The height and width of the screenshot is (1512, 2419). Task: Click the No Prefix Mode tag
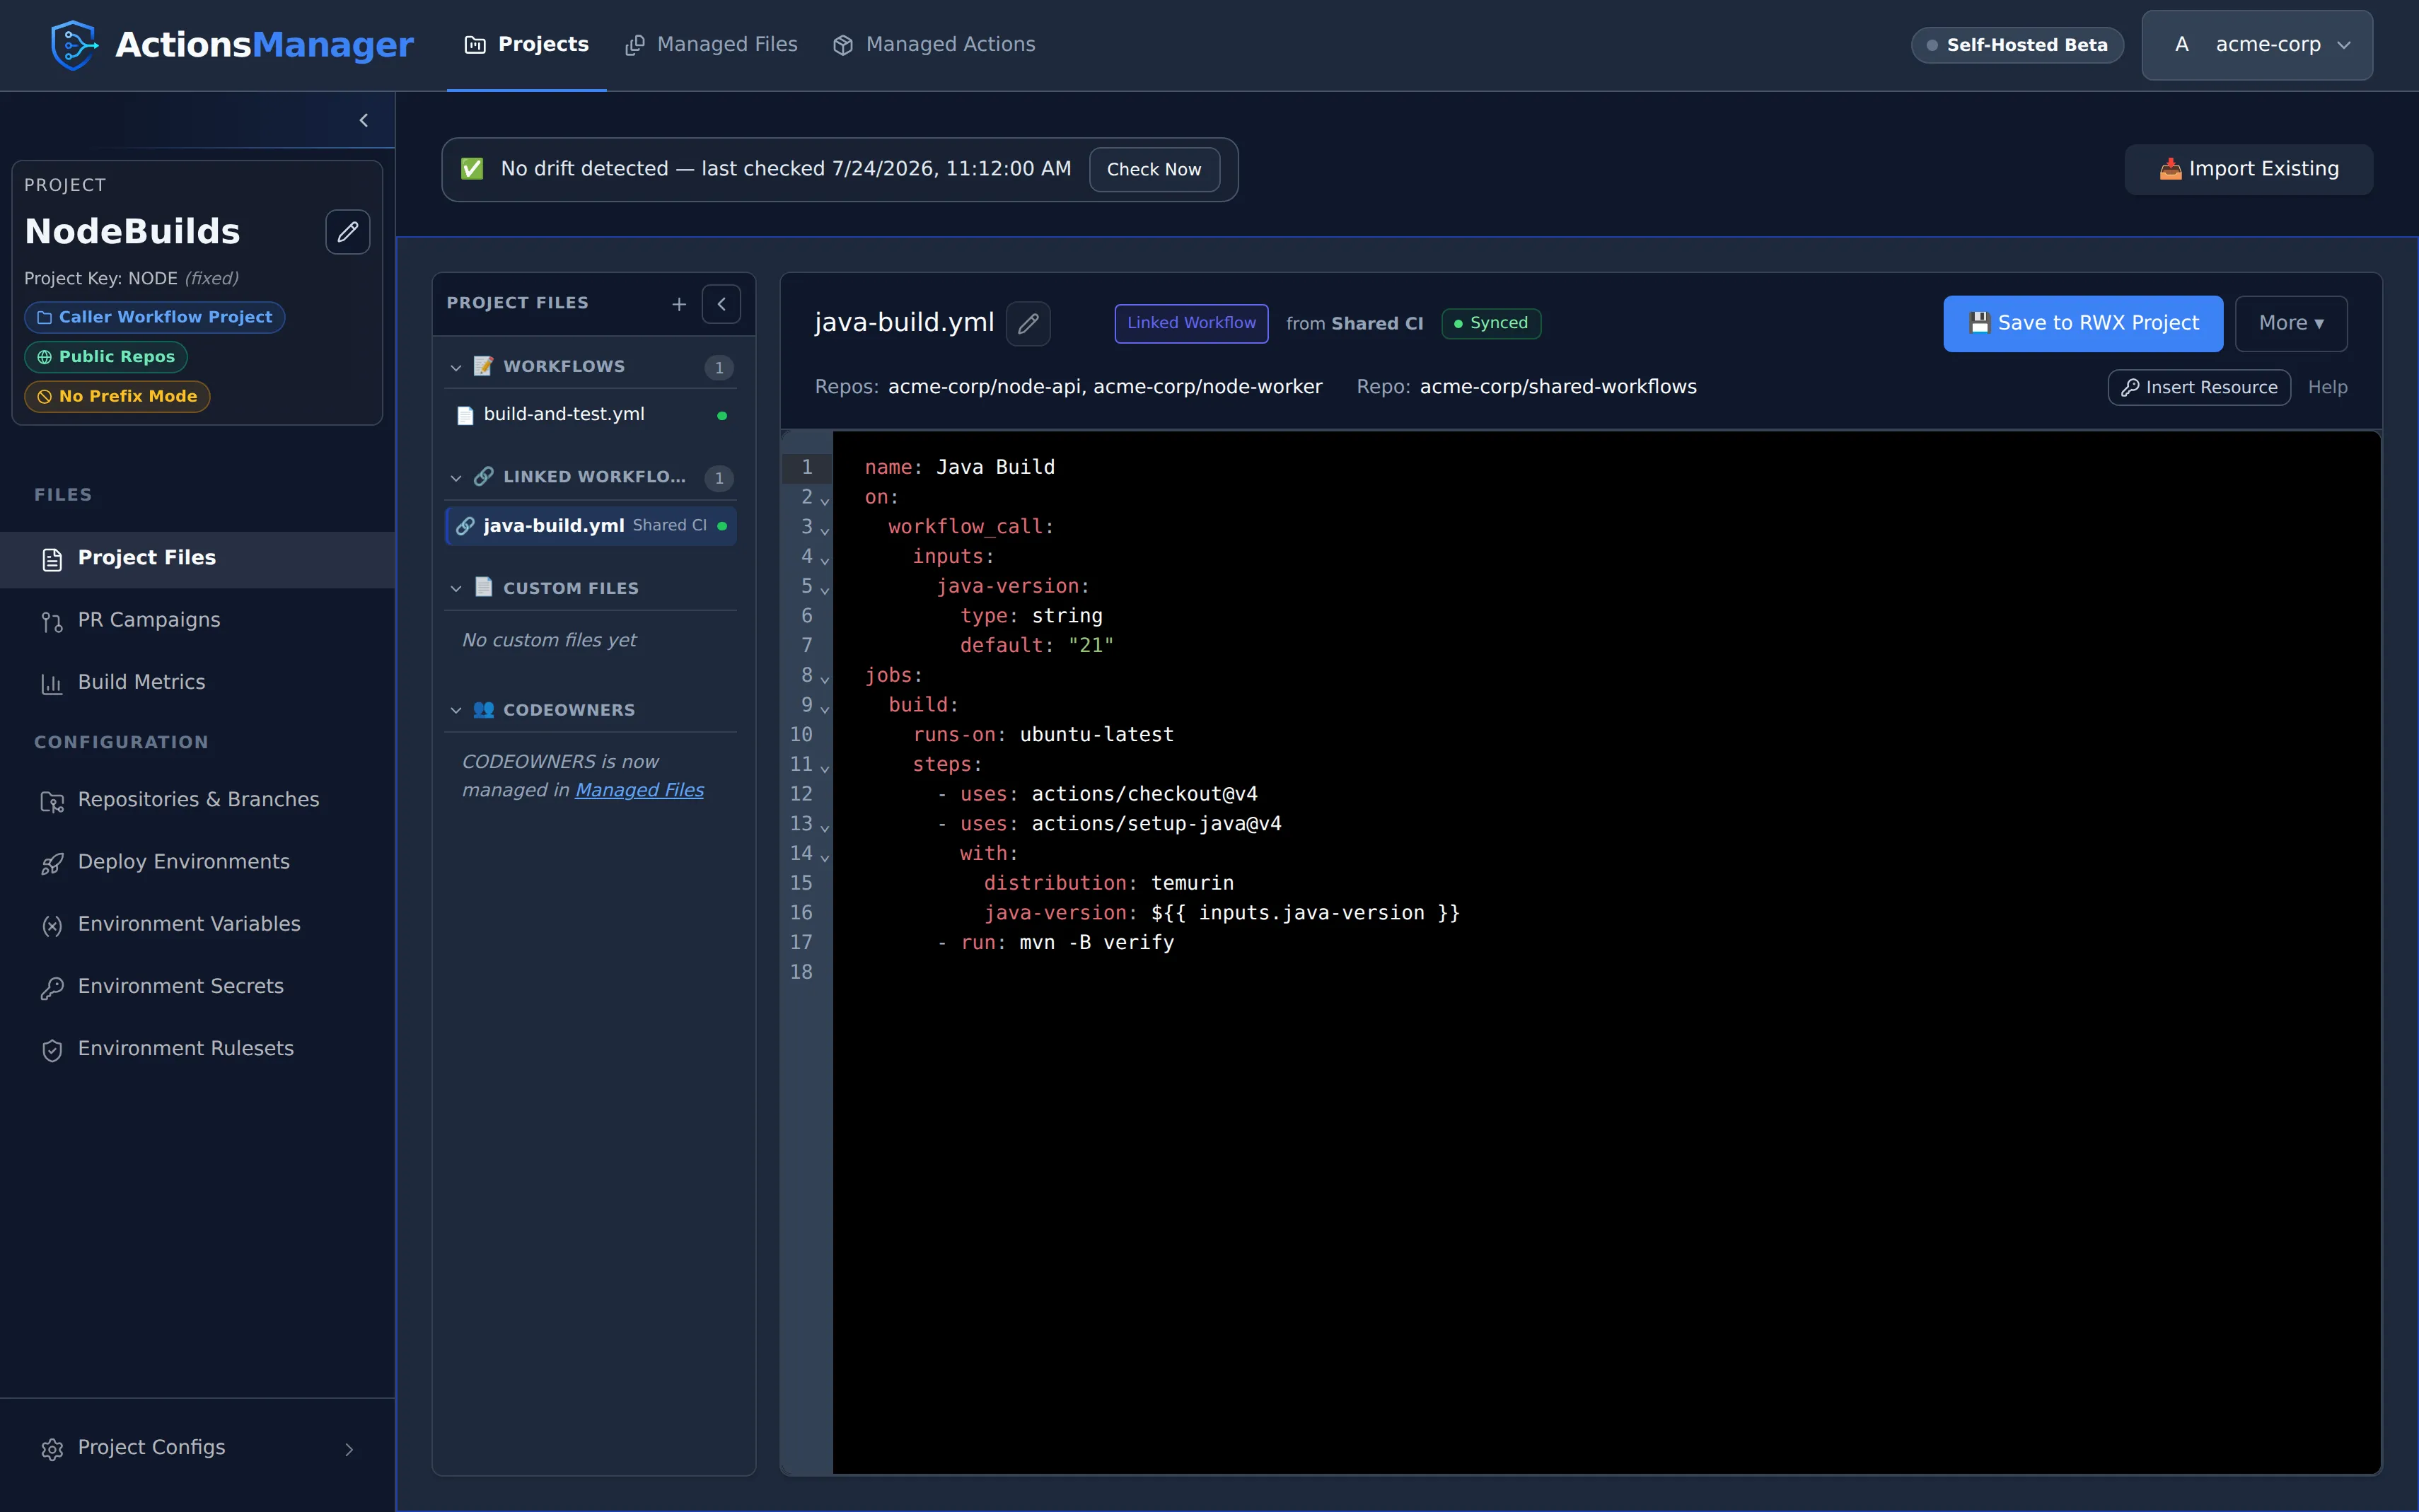click(x=117, y=396)
